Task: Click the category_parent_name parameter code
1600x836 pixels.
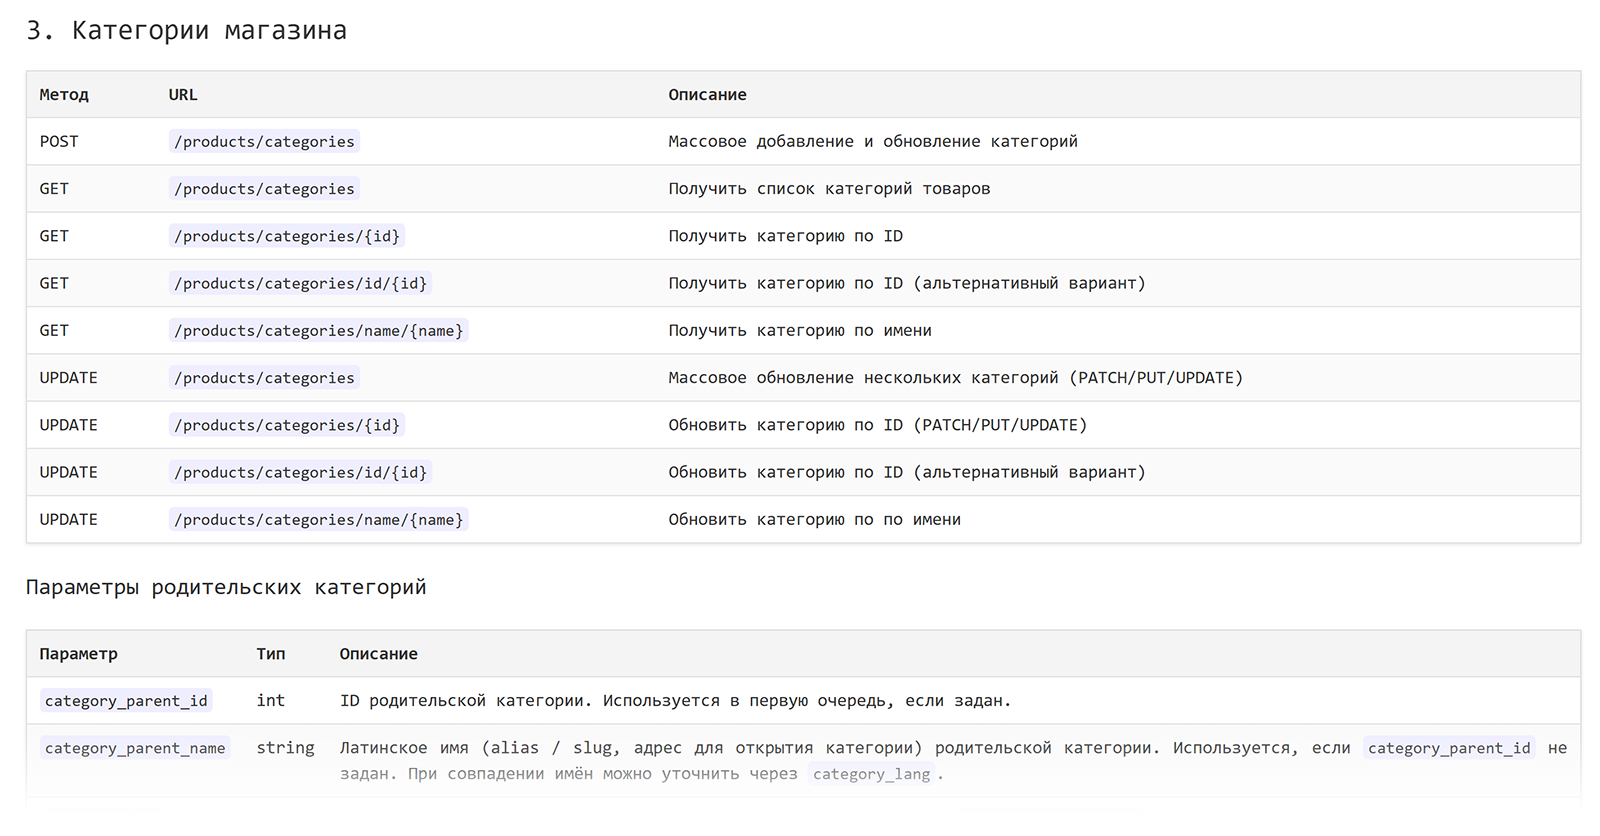Action: click(x=135, y=748)
